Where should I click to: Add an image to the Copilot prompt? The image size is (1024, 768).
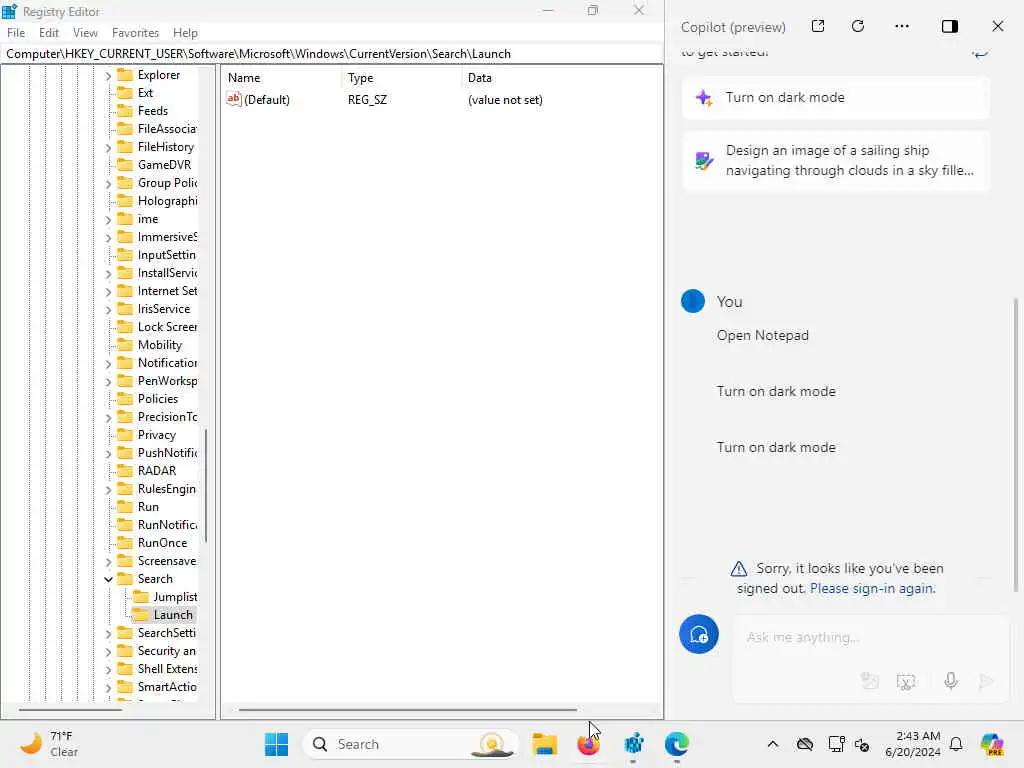869,681
